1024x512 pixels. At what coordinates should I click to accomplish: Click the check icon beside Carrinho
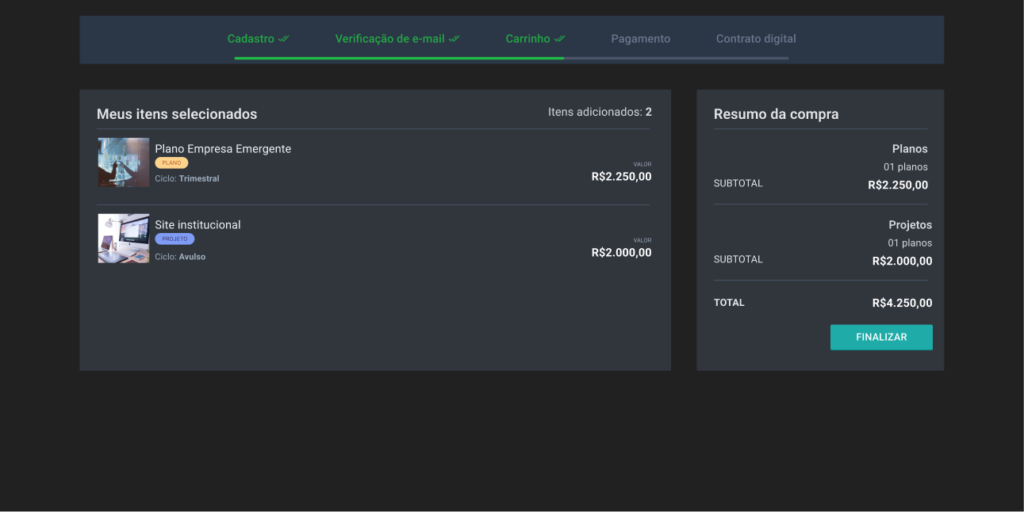click(x=560, y=39)
